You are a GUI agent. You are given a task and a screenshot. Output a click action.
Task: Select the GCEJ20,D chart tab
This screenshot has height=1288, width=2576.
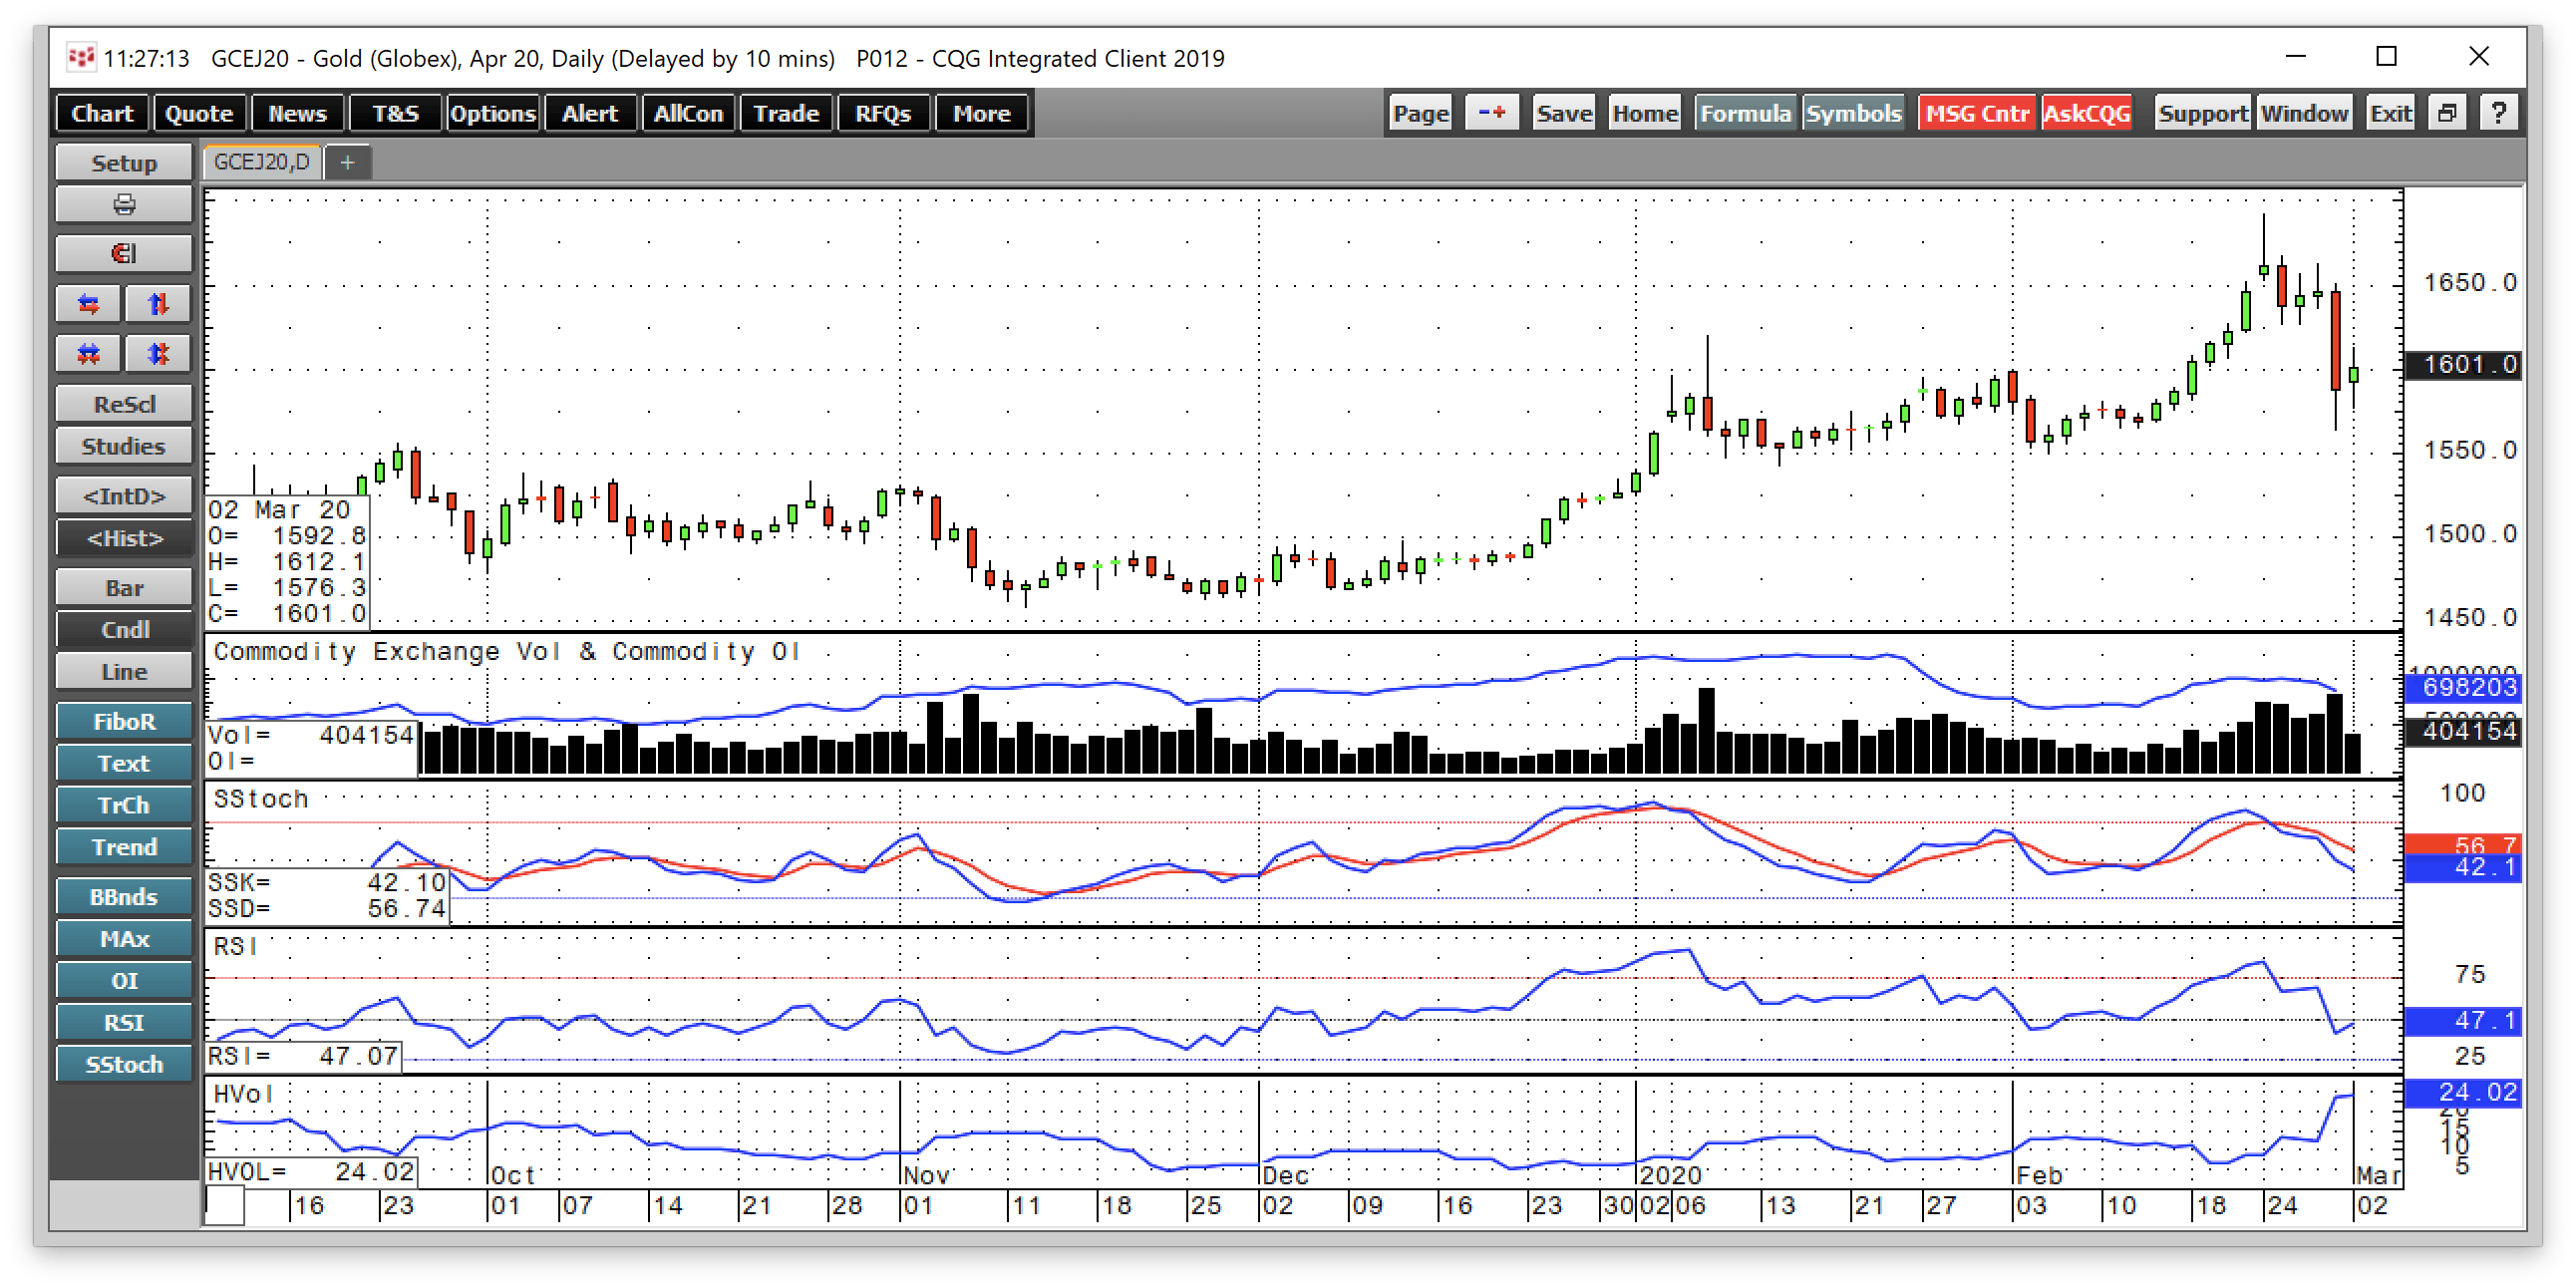click(262, 162)
